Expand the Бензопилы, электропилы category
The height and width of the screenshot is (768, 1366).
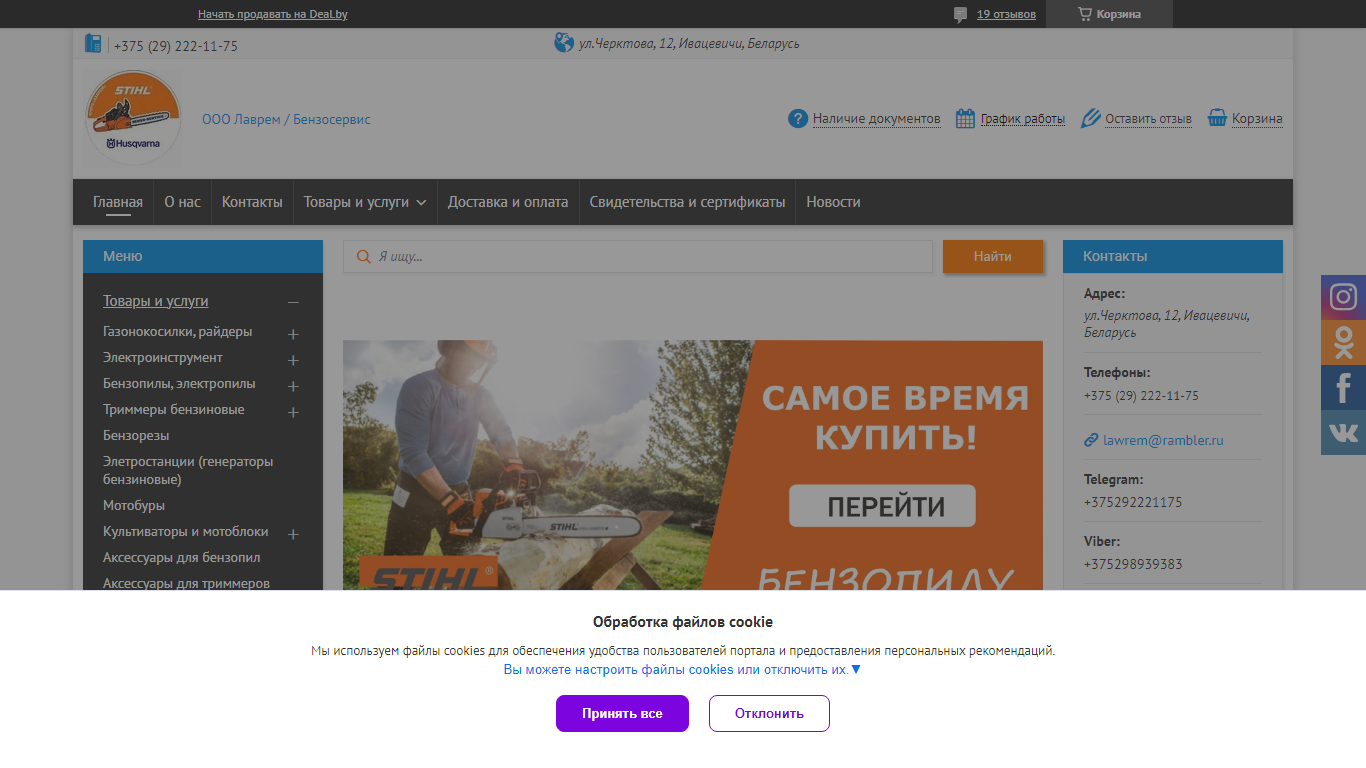[293, 386]
